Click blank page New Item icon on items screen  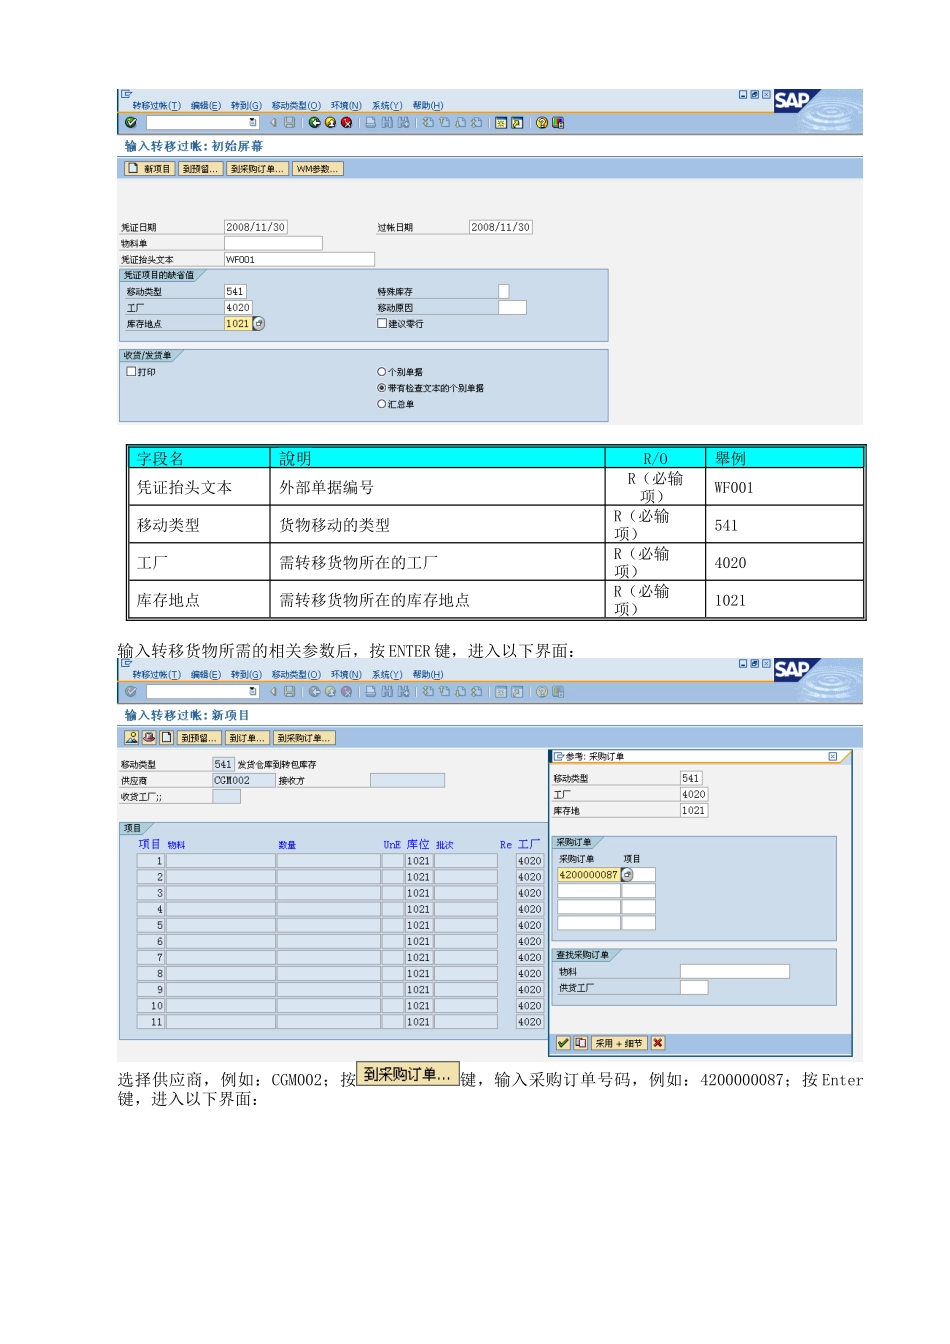point(167,737)
